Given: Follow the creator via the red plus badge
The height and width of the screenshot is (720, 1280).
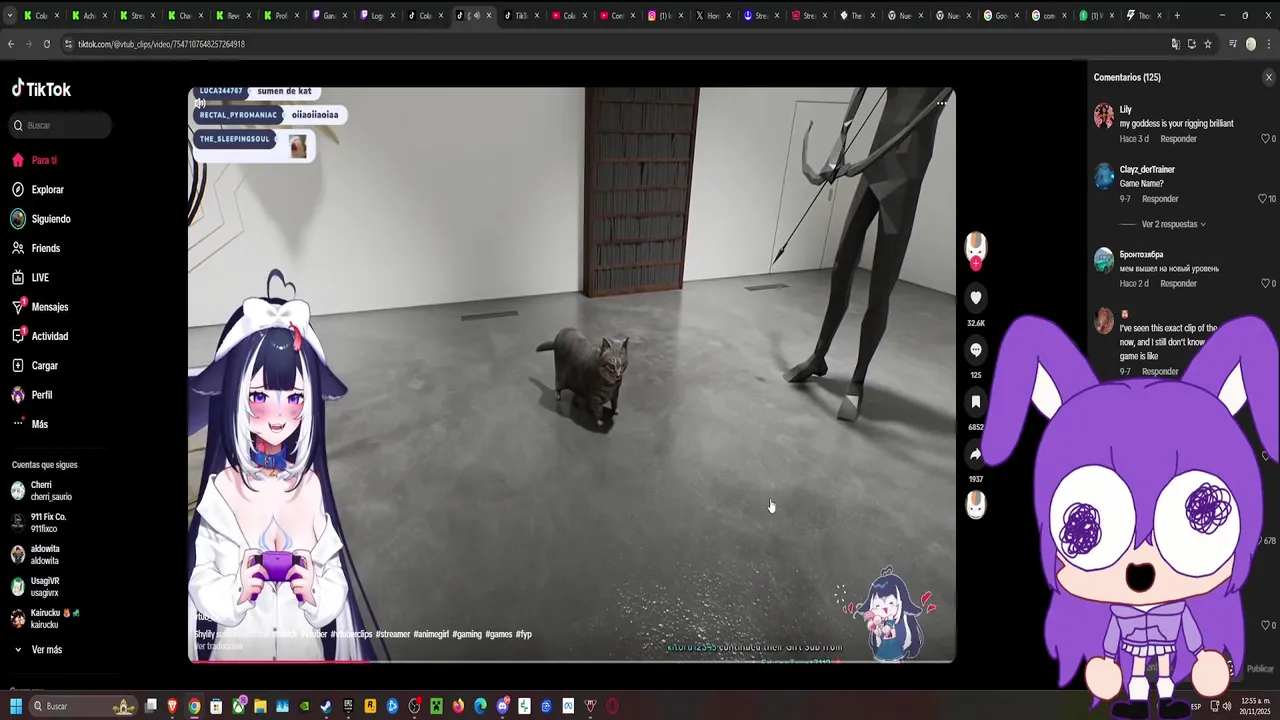Looking at the screenshot, I should [x=976, y=264].
